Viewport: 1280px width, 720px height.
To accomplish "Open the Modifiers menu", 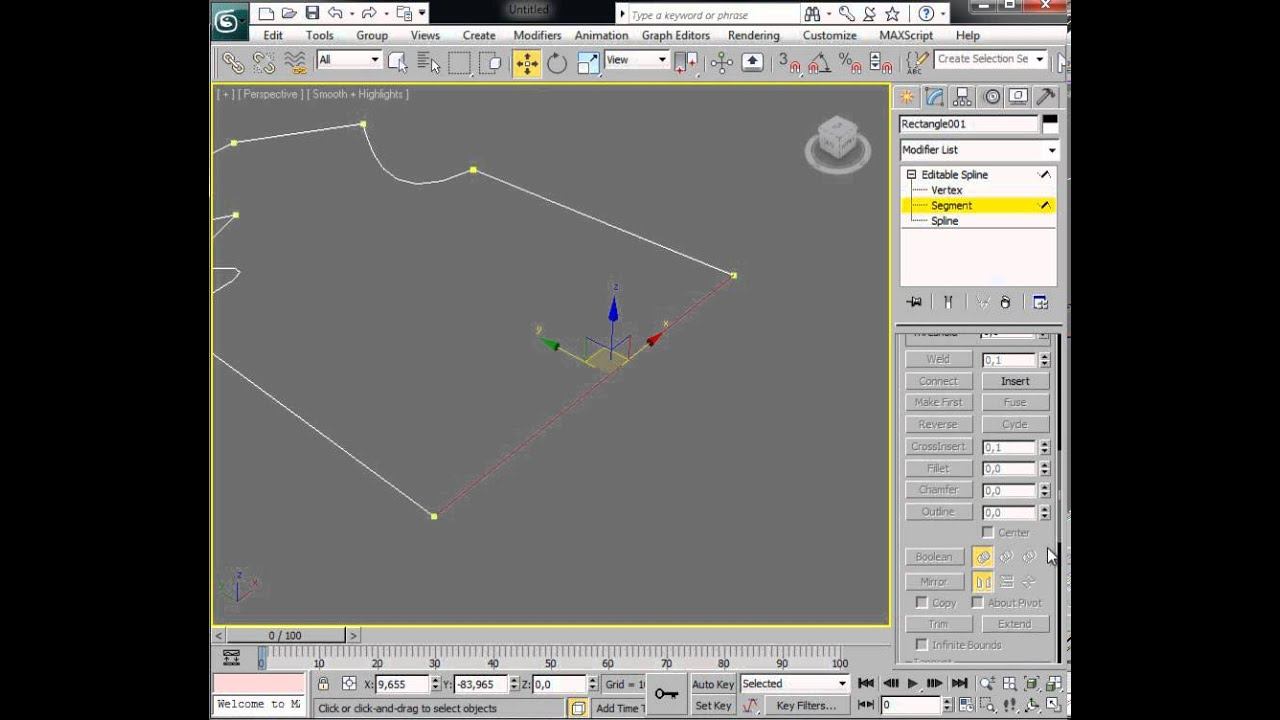I will click(537, 35).
